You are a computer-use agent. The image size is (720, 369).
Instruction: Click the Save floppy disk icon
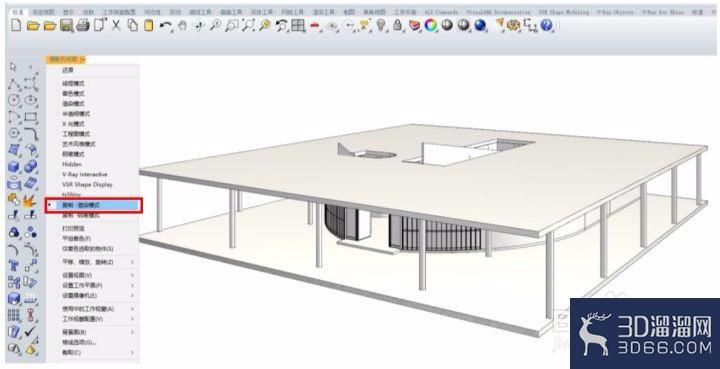pos(67,26)
